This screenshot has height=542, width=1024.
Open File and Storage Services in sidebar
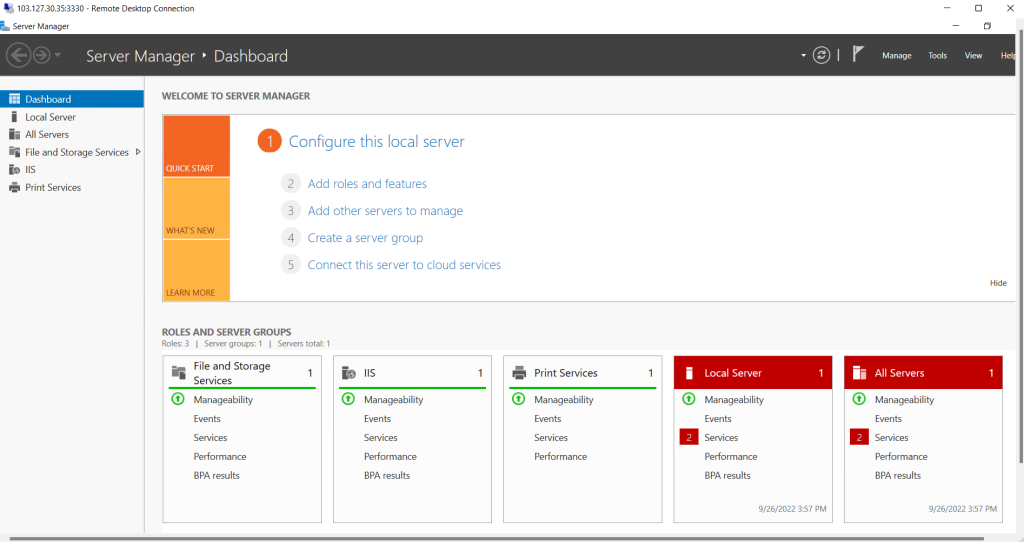point(76,152)
